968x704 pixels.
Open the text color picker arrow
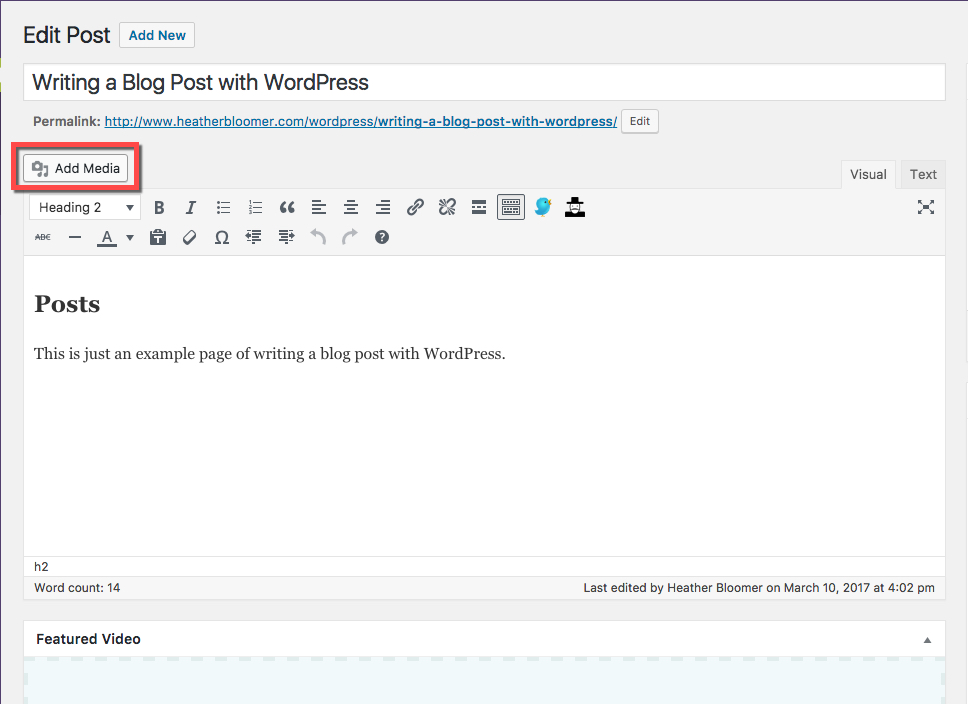click(x=130, y=237)
